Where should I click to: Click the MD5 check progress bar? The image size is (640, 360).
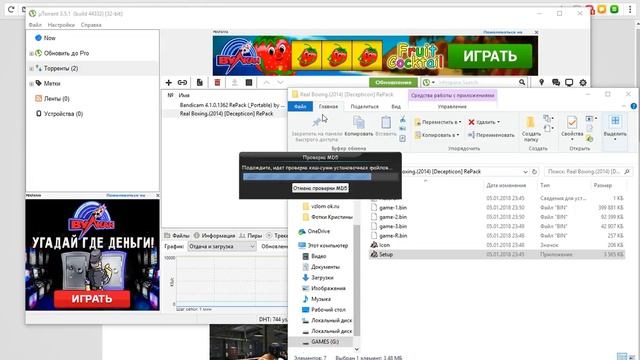(x=320, y=176)
